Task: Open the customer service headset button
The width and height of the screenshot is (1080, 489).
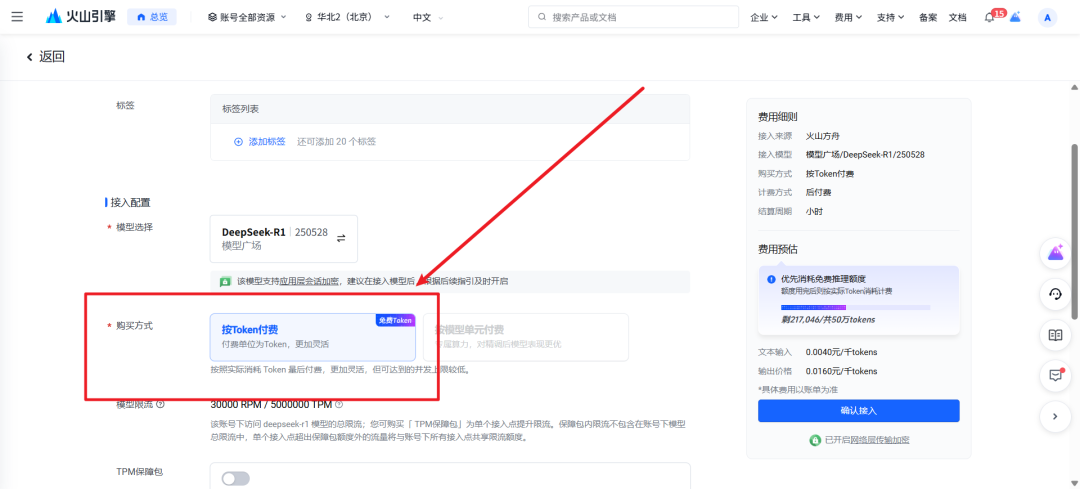Action: [x=1055, y=295]
